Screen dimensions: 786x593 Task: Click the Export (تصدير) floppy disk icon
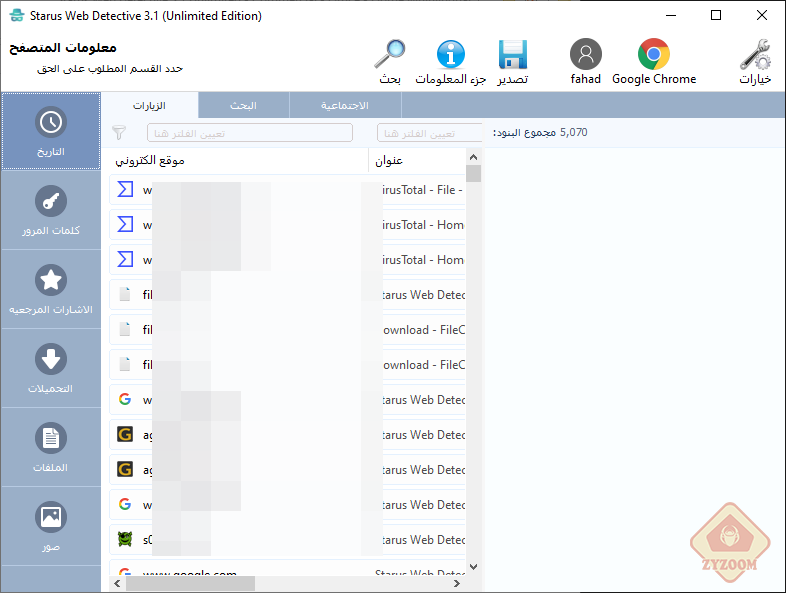click(x=513, y=54)
